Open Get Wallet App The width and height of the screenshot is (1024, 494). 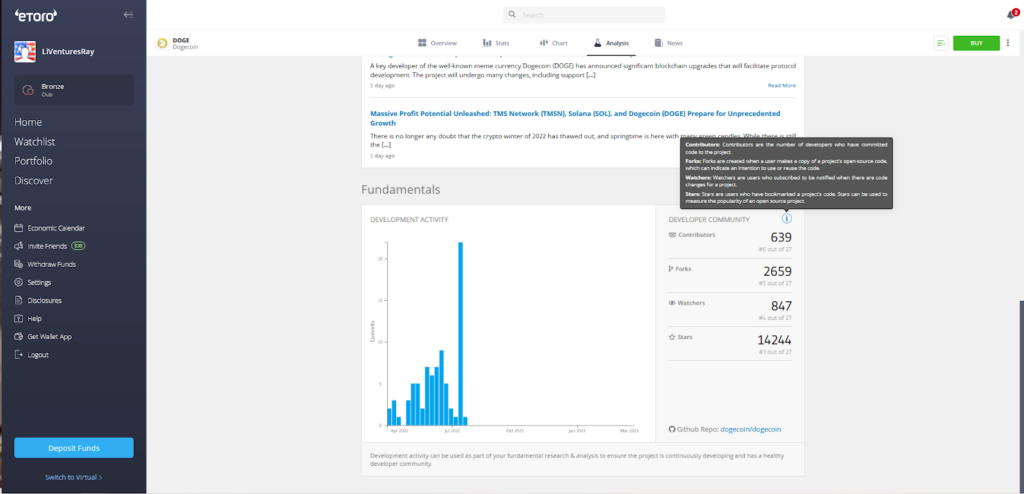43,337
